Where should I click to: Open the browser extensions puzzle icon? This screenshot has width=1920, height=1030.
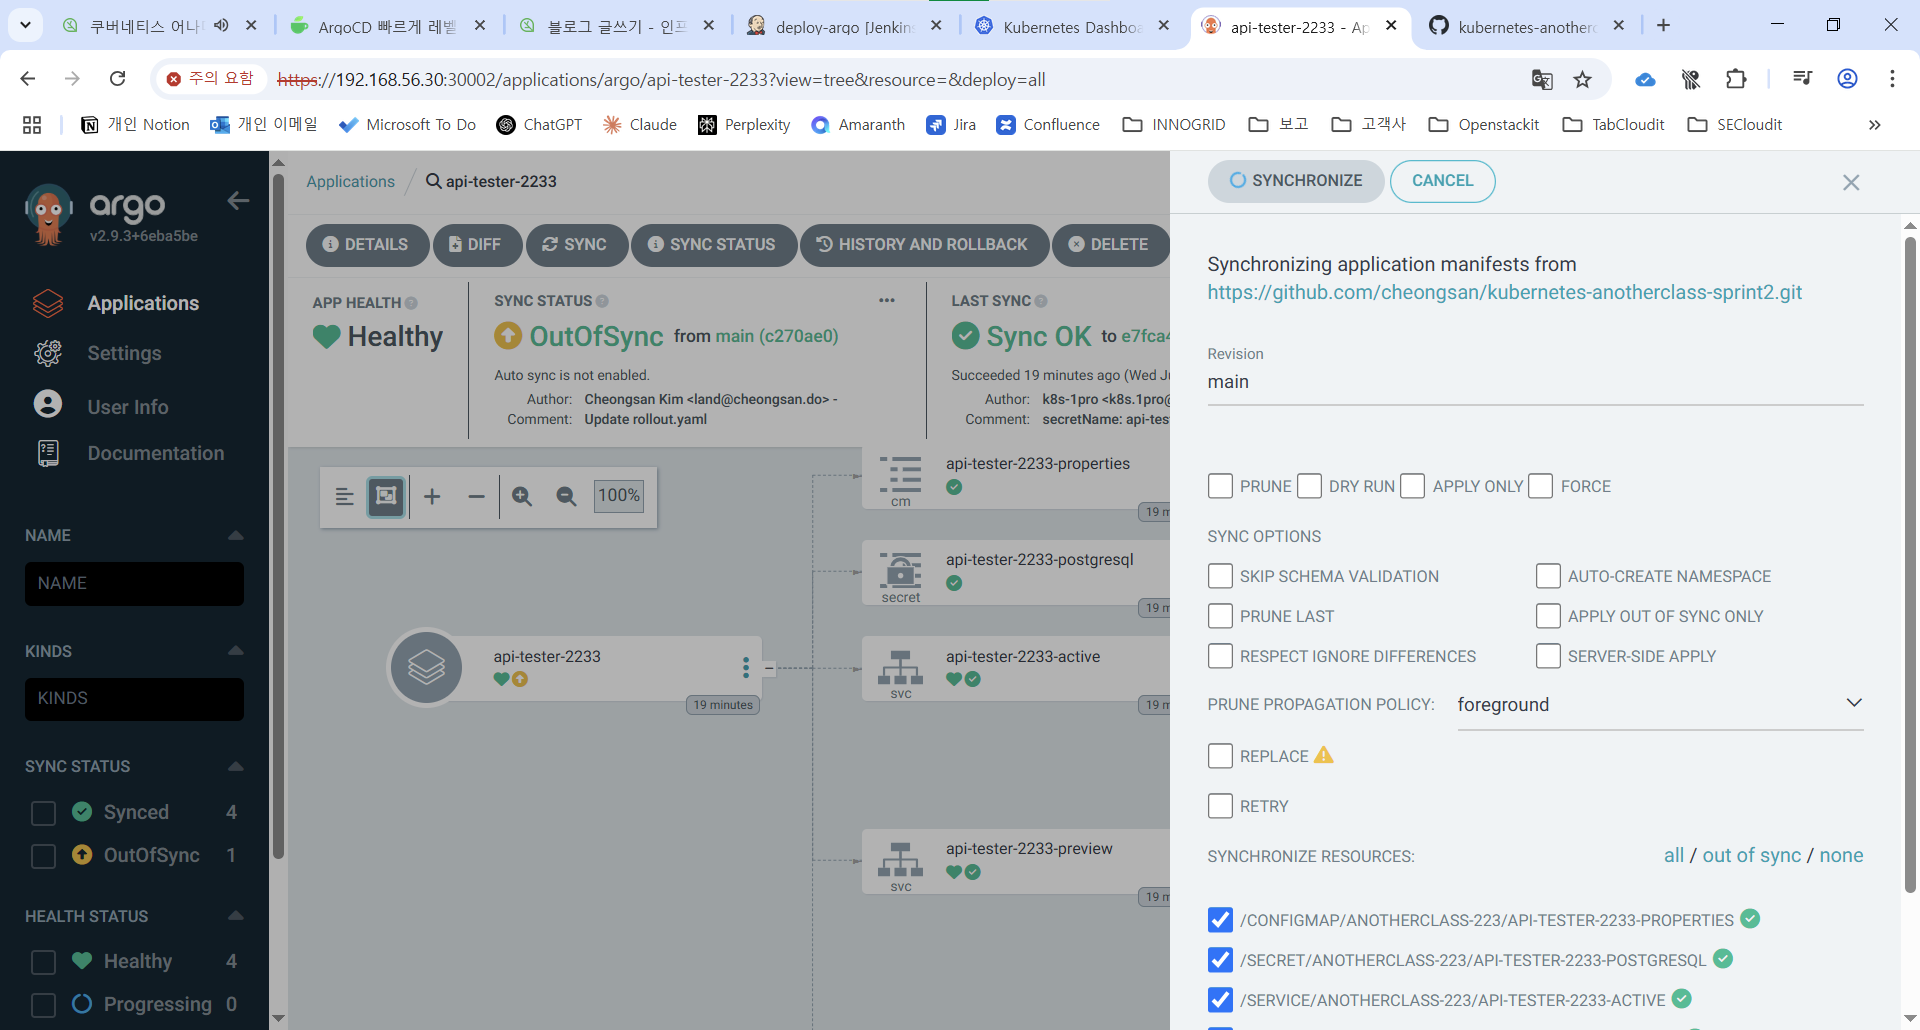pyautogui.click(x=1737, y=79)
